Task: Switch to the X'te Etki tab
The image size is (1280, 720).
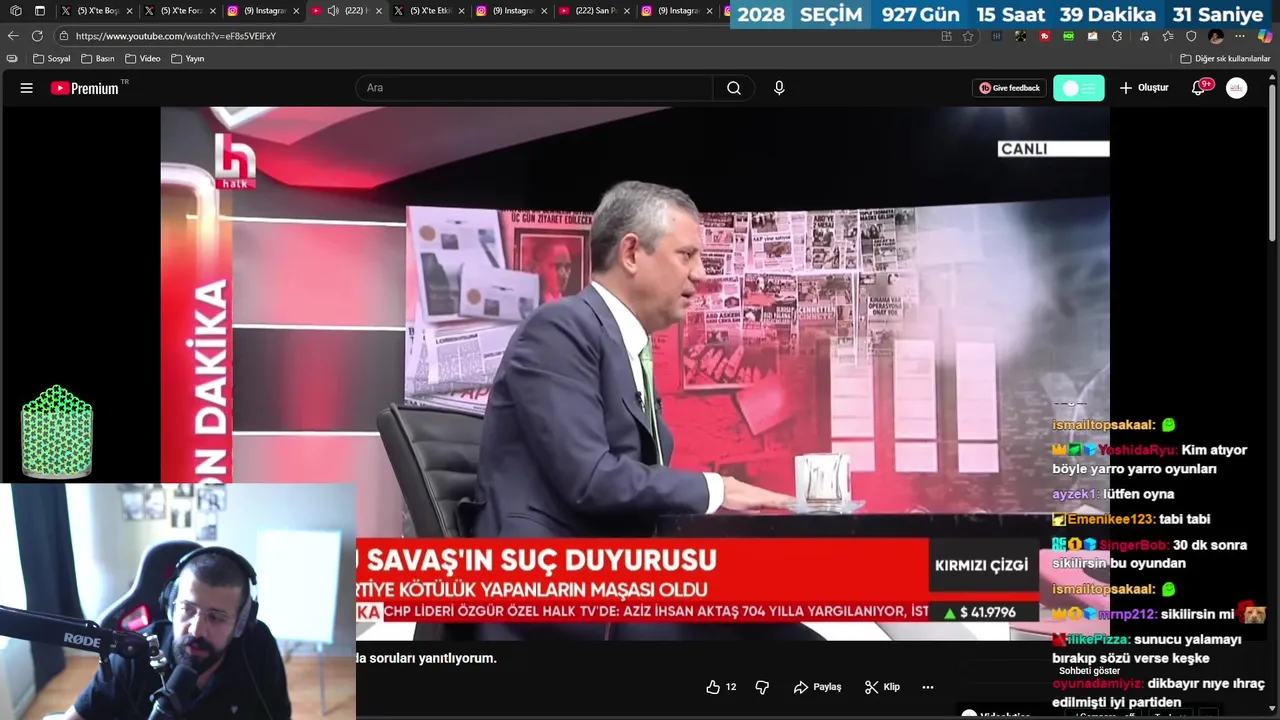Action: point(431,11)
